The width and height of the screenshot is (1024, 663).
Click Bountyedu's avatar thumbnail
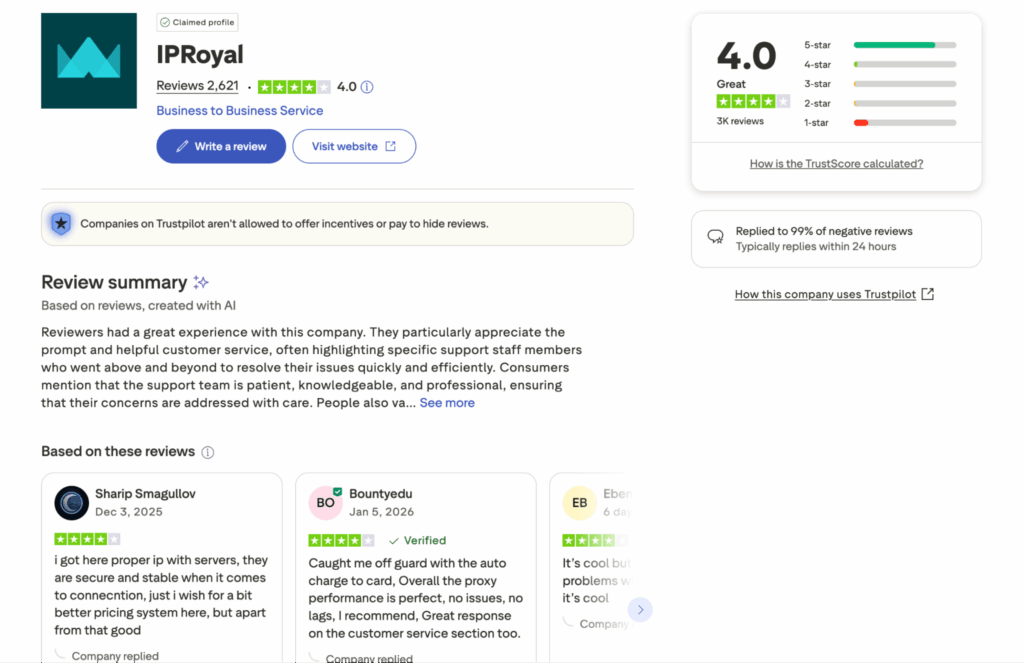[325, 503]
